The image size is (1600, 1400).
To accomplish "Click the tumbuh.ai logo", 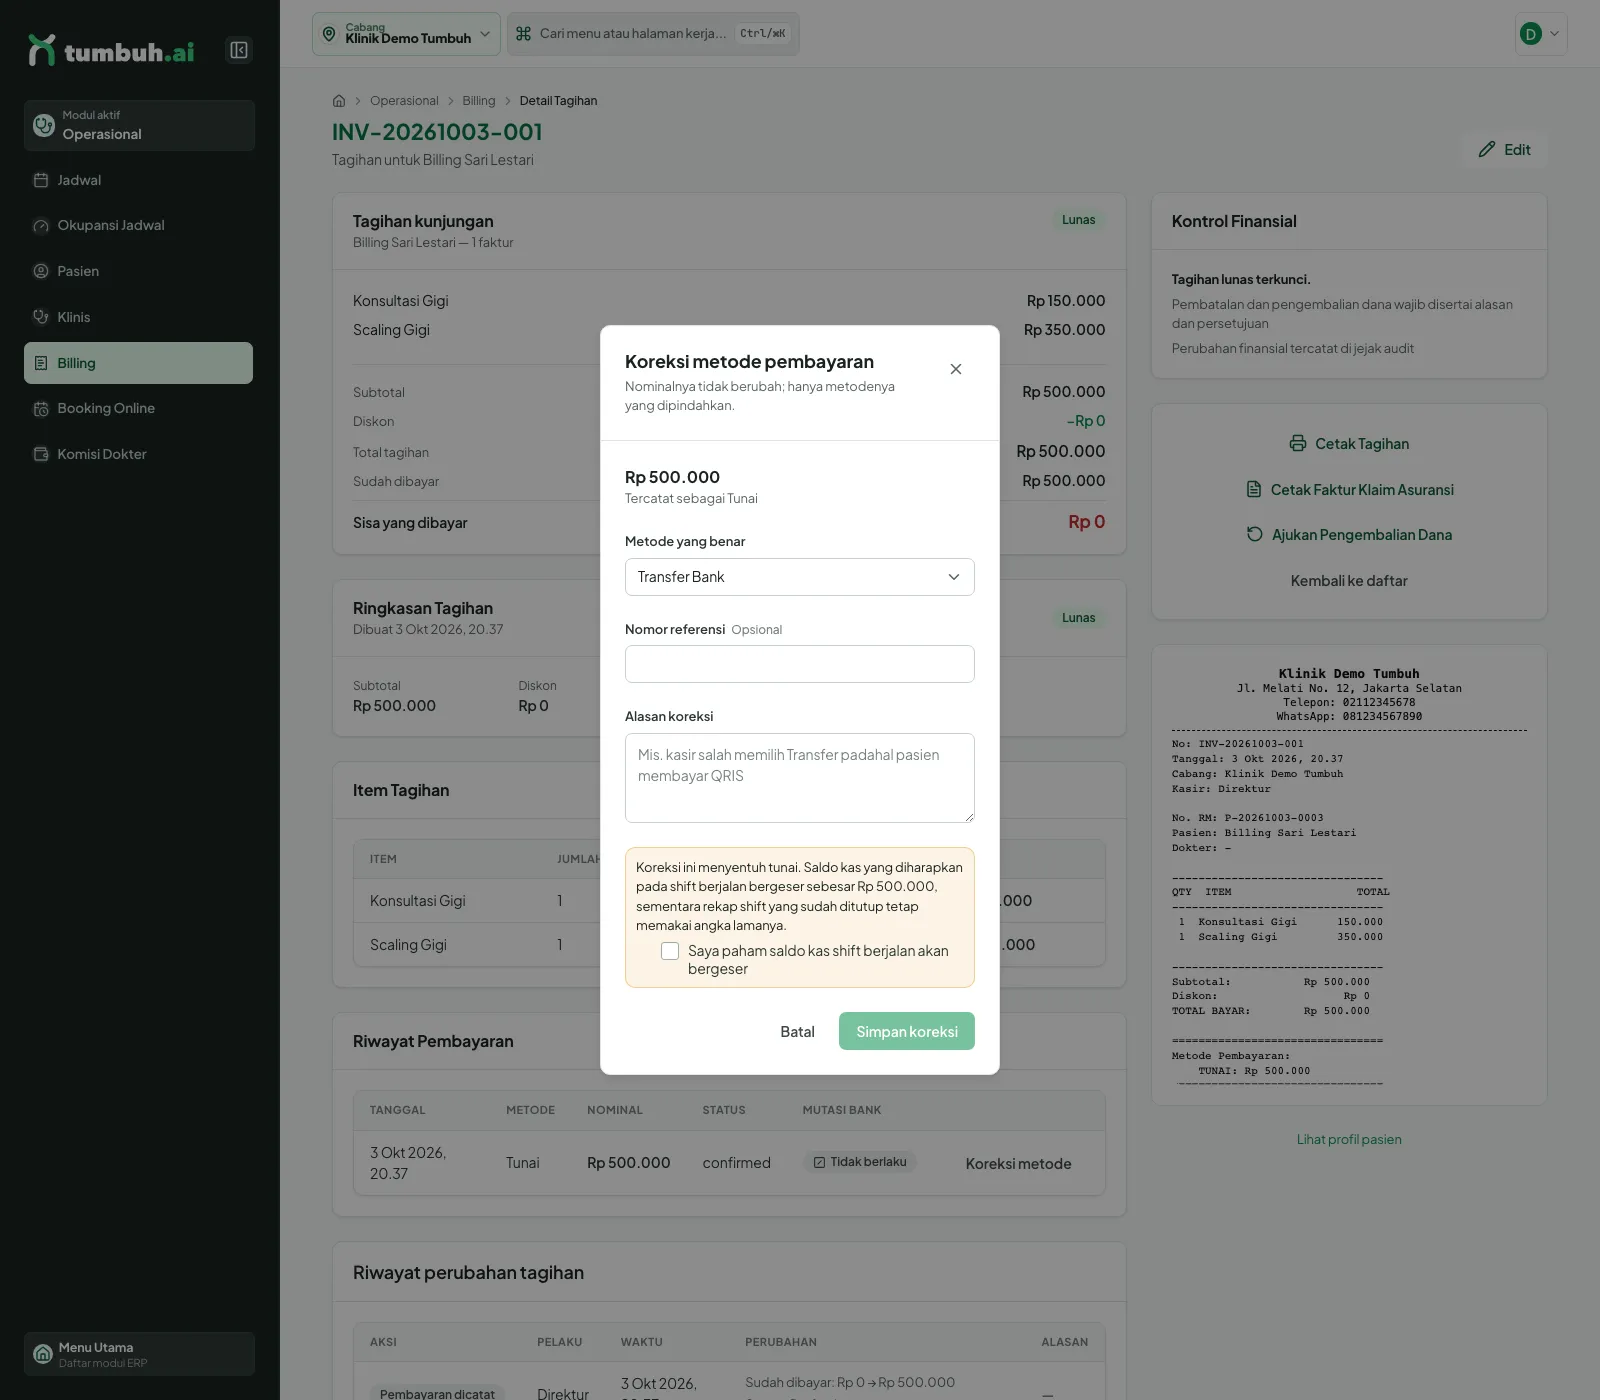I will click(x=111, y=50).
